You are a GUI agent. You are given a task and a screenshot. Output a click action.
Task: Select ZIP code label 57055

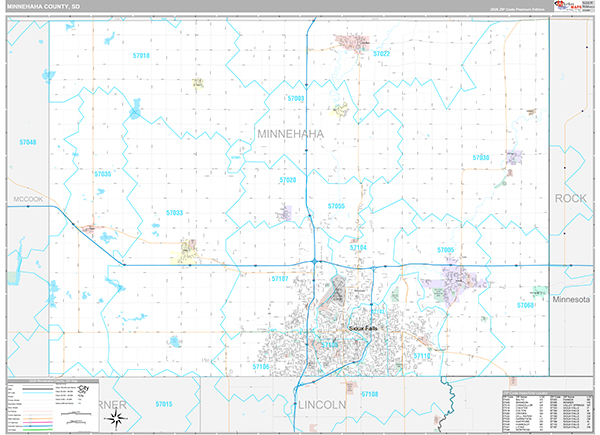pos(336,206)
